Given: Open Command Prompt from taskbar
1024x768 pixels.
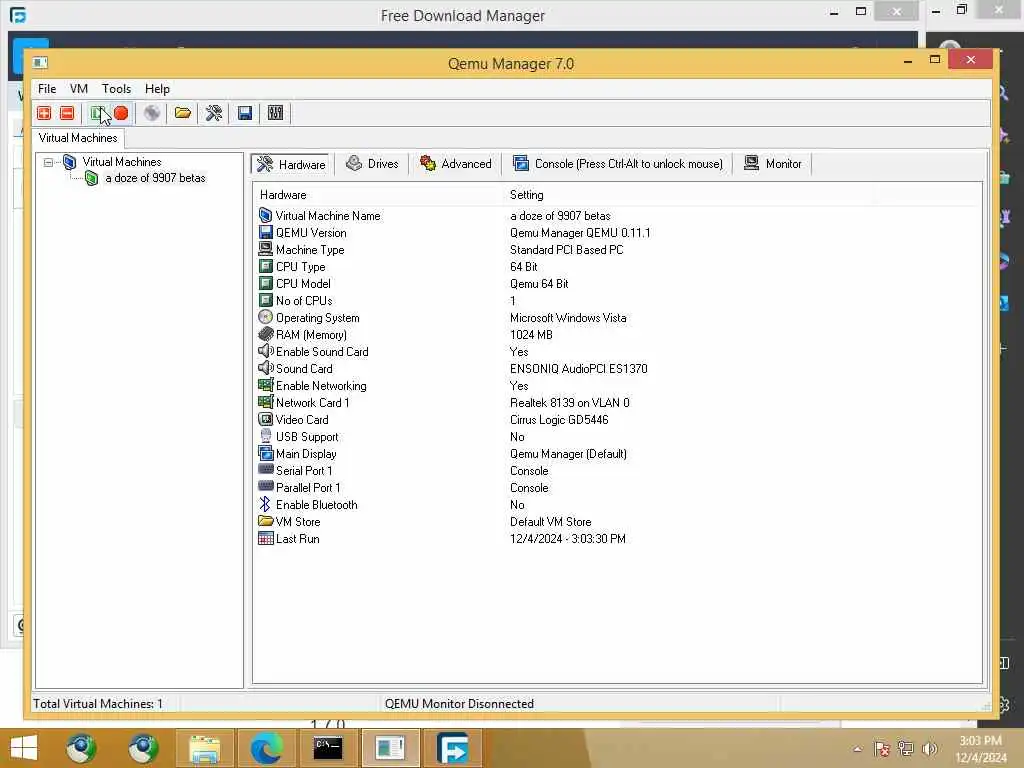Looking at the screenshot, I should pos(328,748).
